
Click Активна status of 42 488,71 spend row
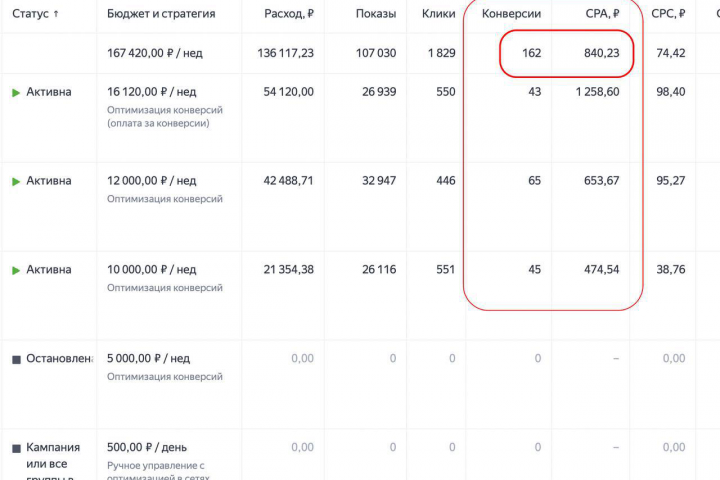[49, 181]
